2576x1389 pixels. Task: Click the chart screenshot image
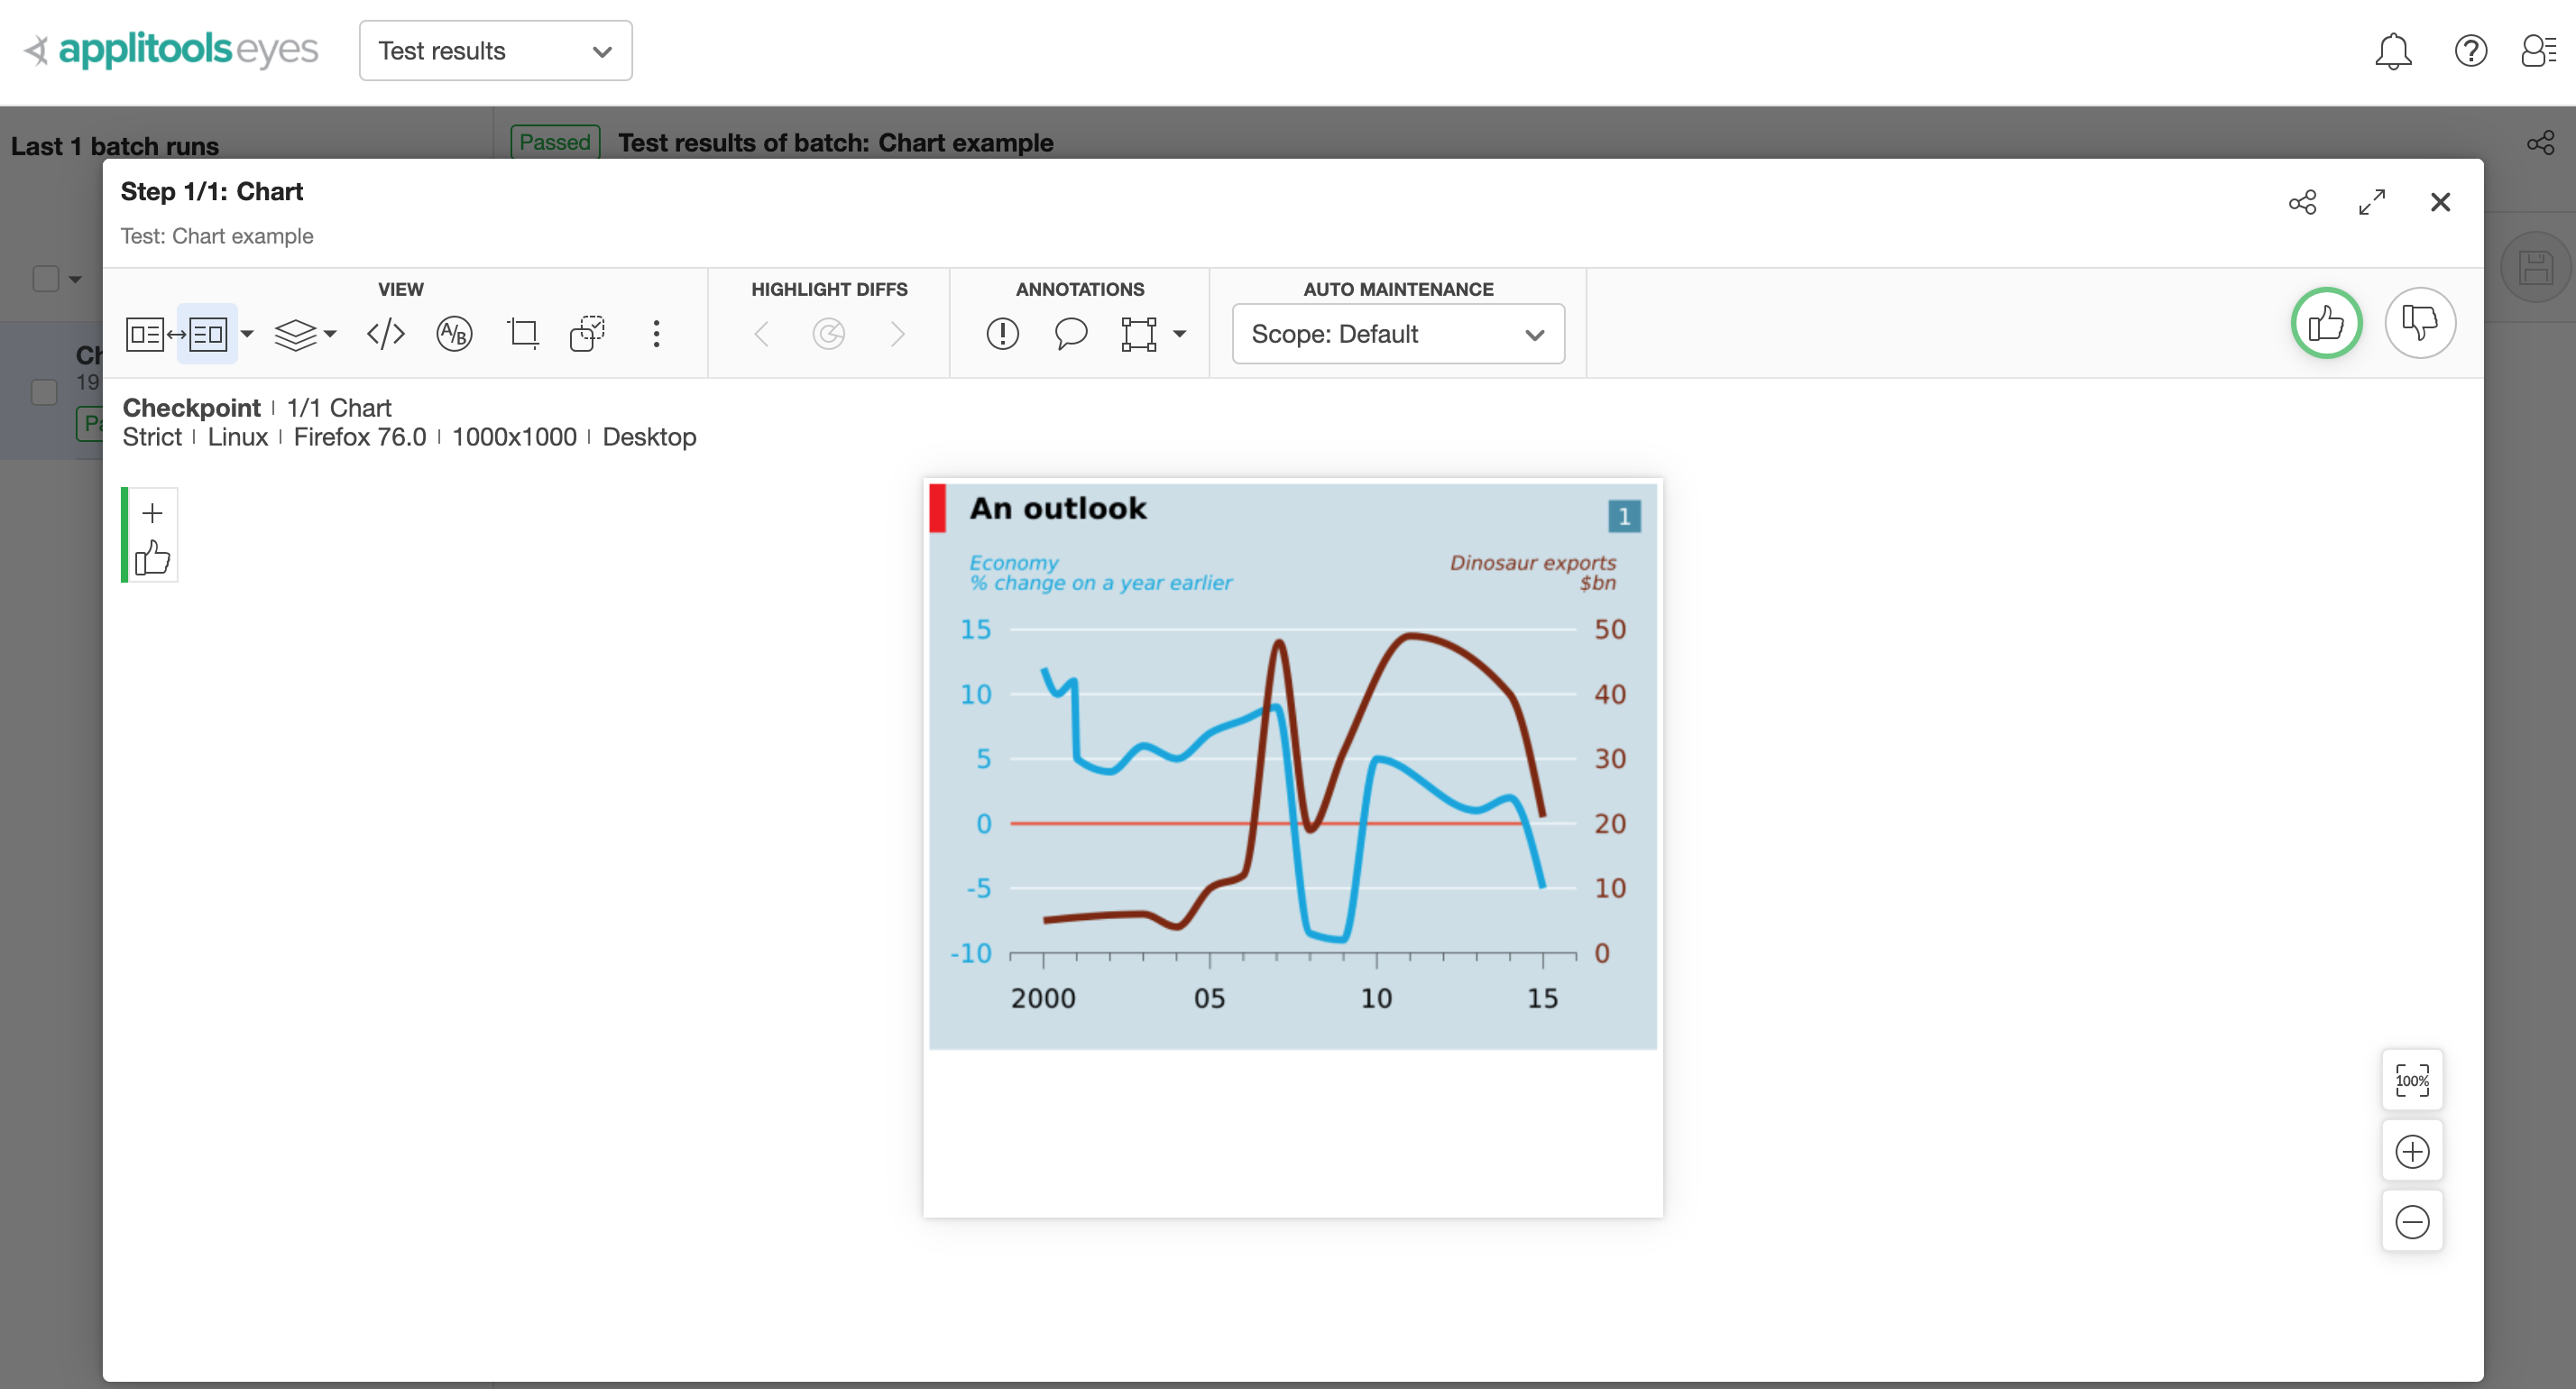(x=1292, y=766)
